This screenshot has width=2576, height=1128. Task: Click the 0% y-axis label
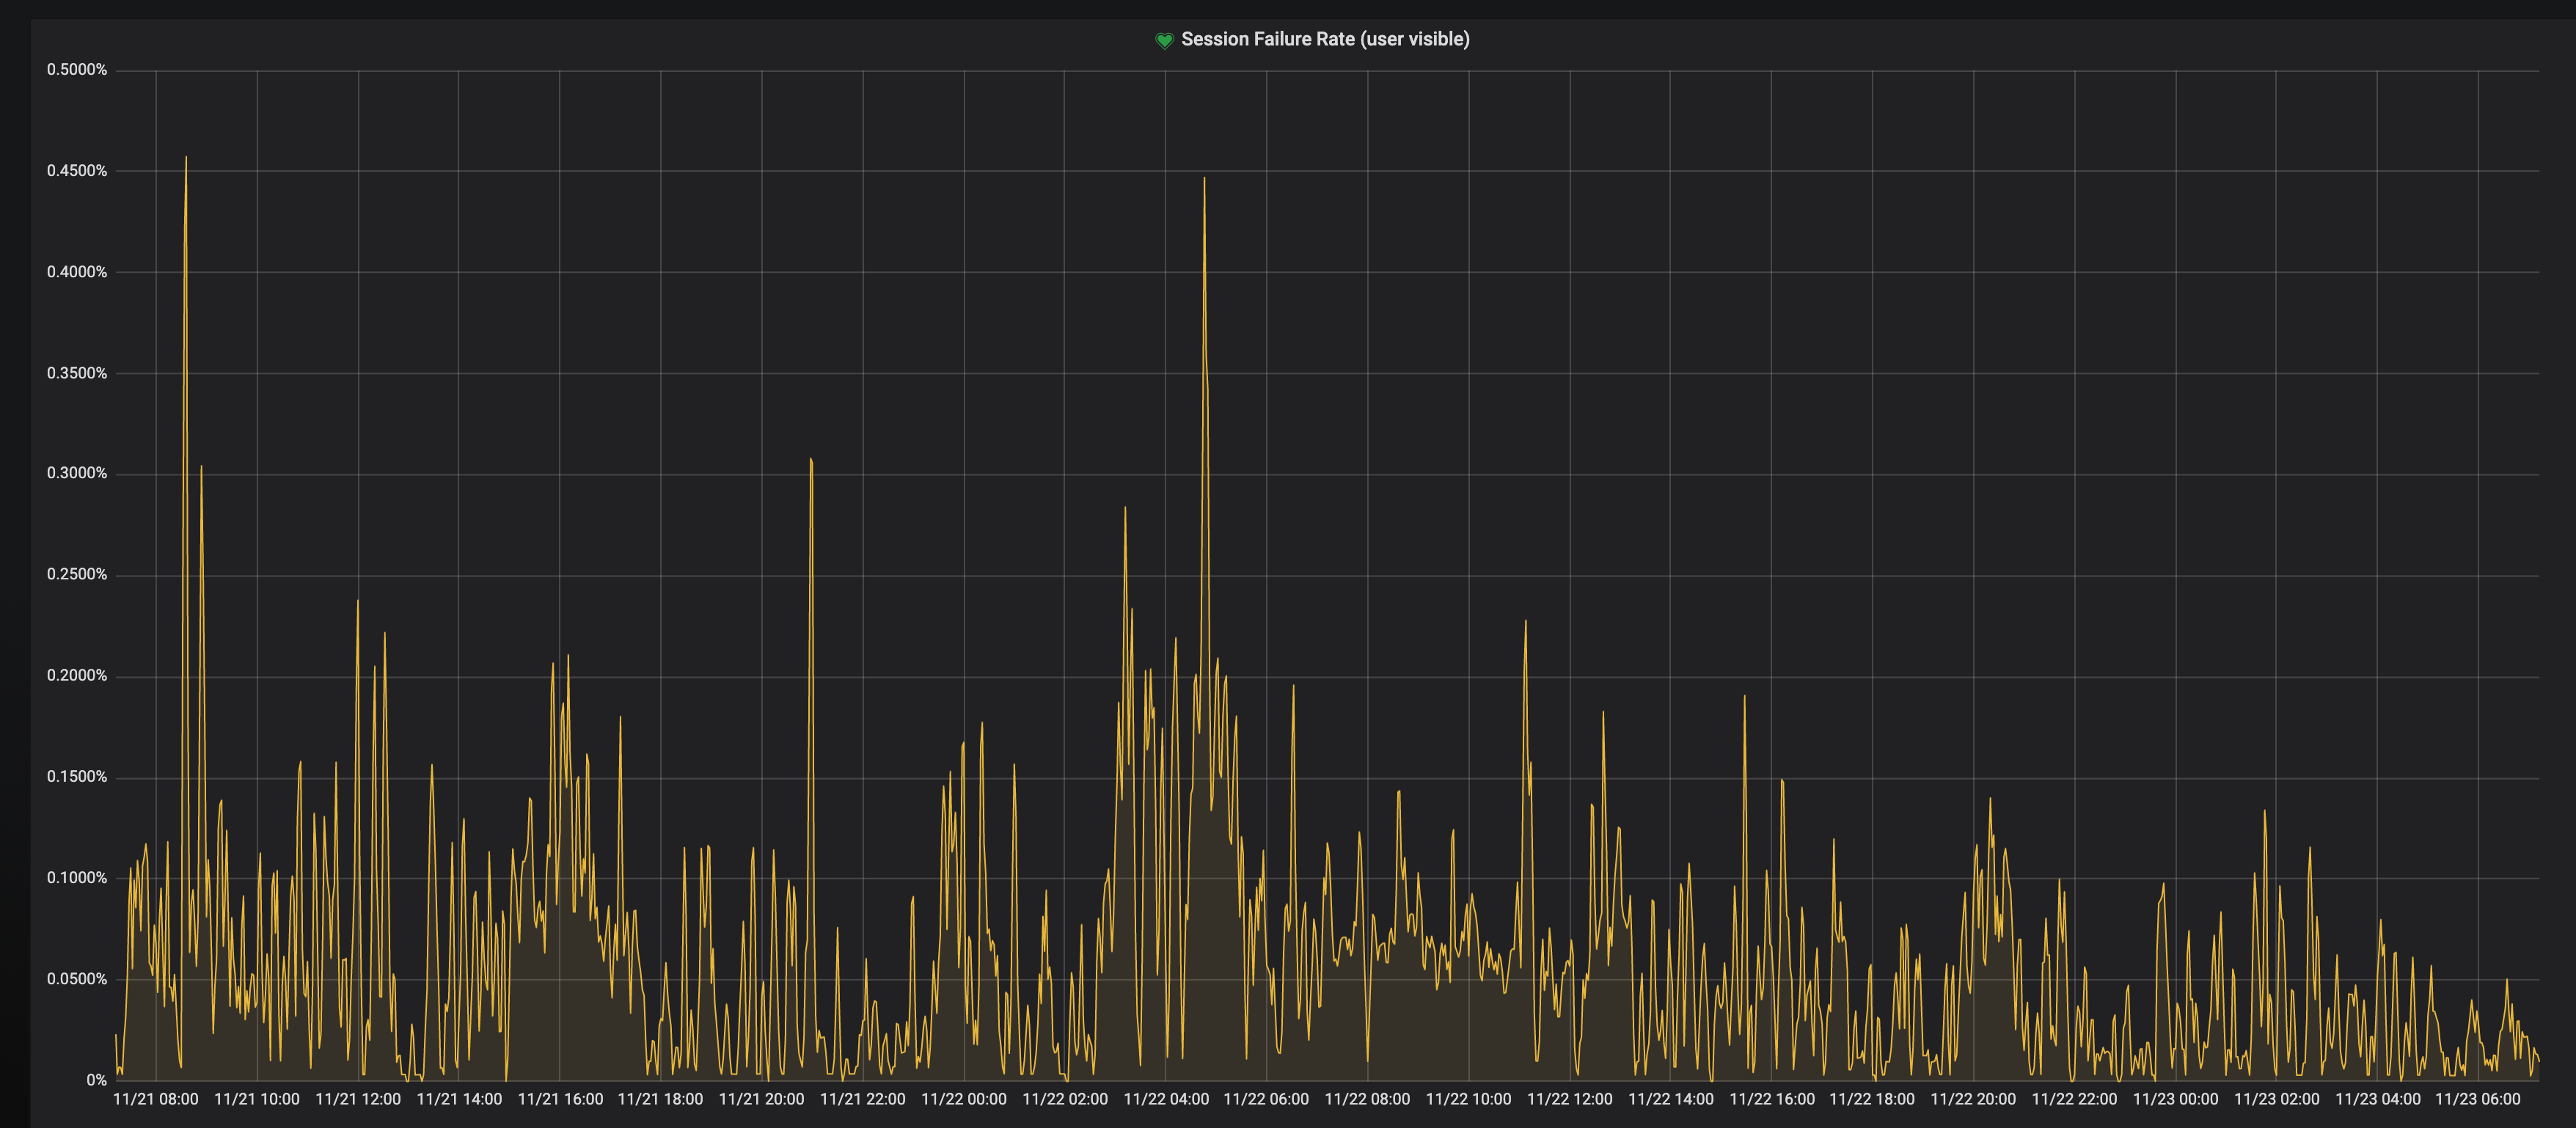pyautogui.click(x=96, y=1080)
